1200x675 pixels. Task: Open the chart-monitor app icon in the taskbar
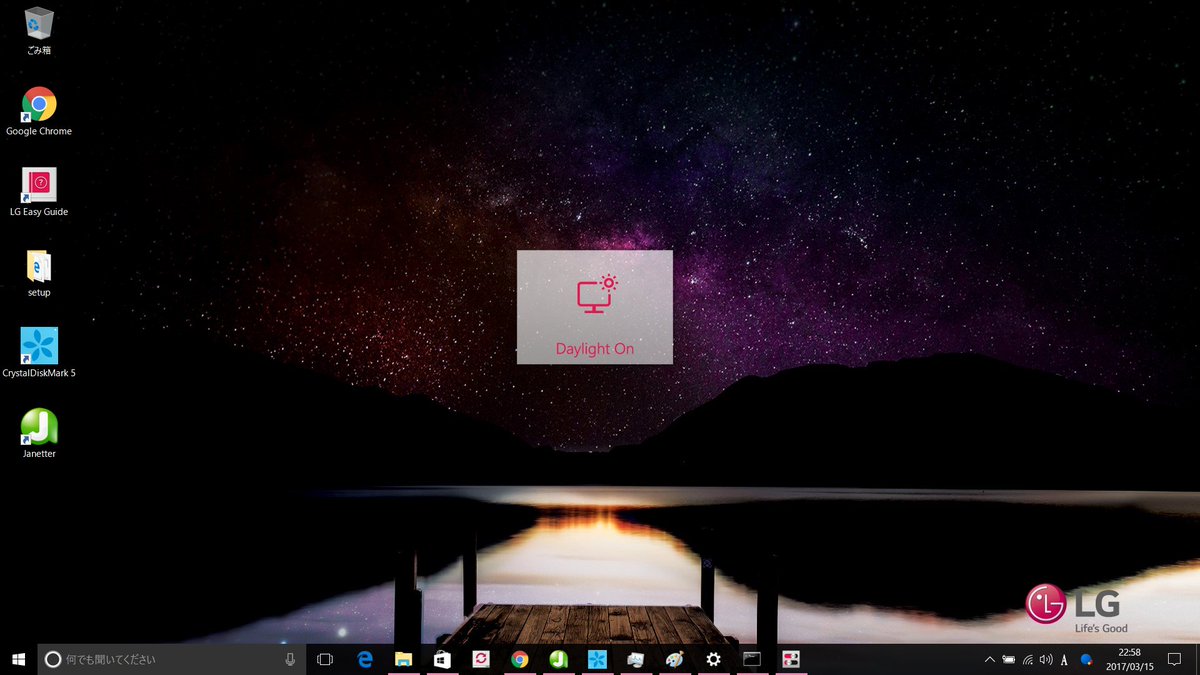point(635,659)
